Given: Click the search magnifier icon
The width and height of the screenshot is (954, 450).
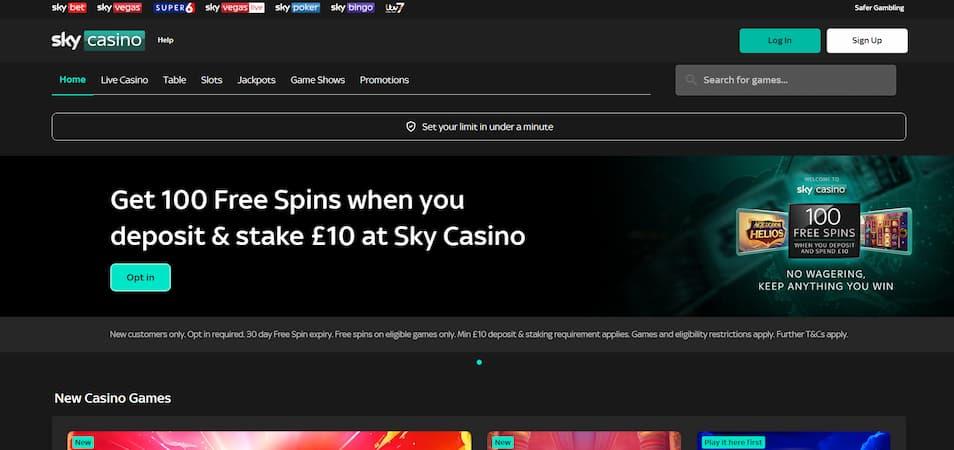Looking at the screenshot, I should coord(691,80).
